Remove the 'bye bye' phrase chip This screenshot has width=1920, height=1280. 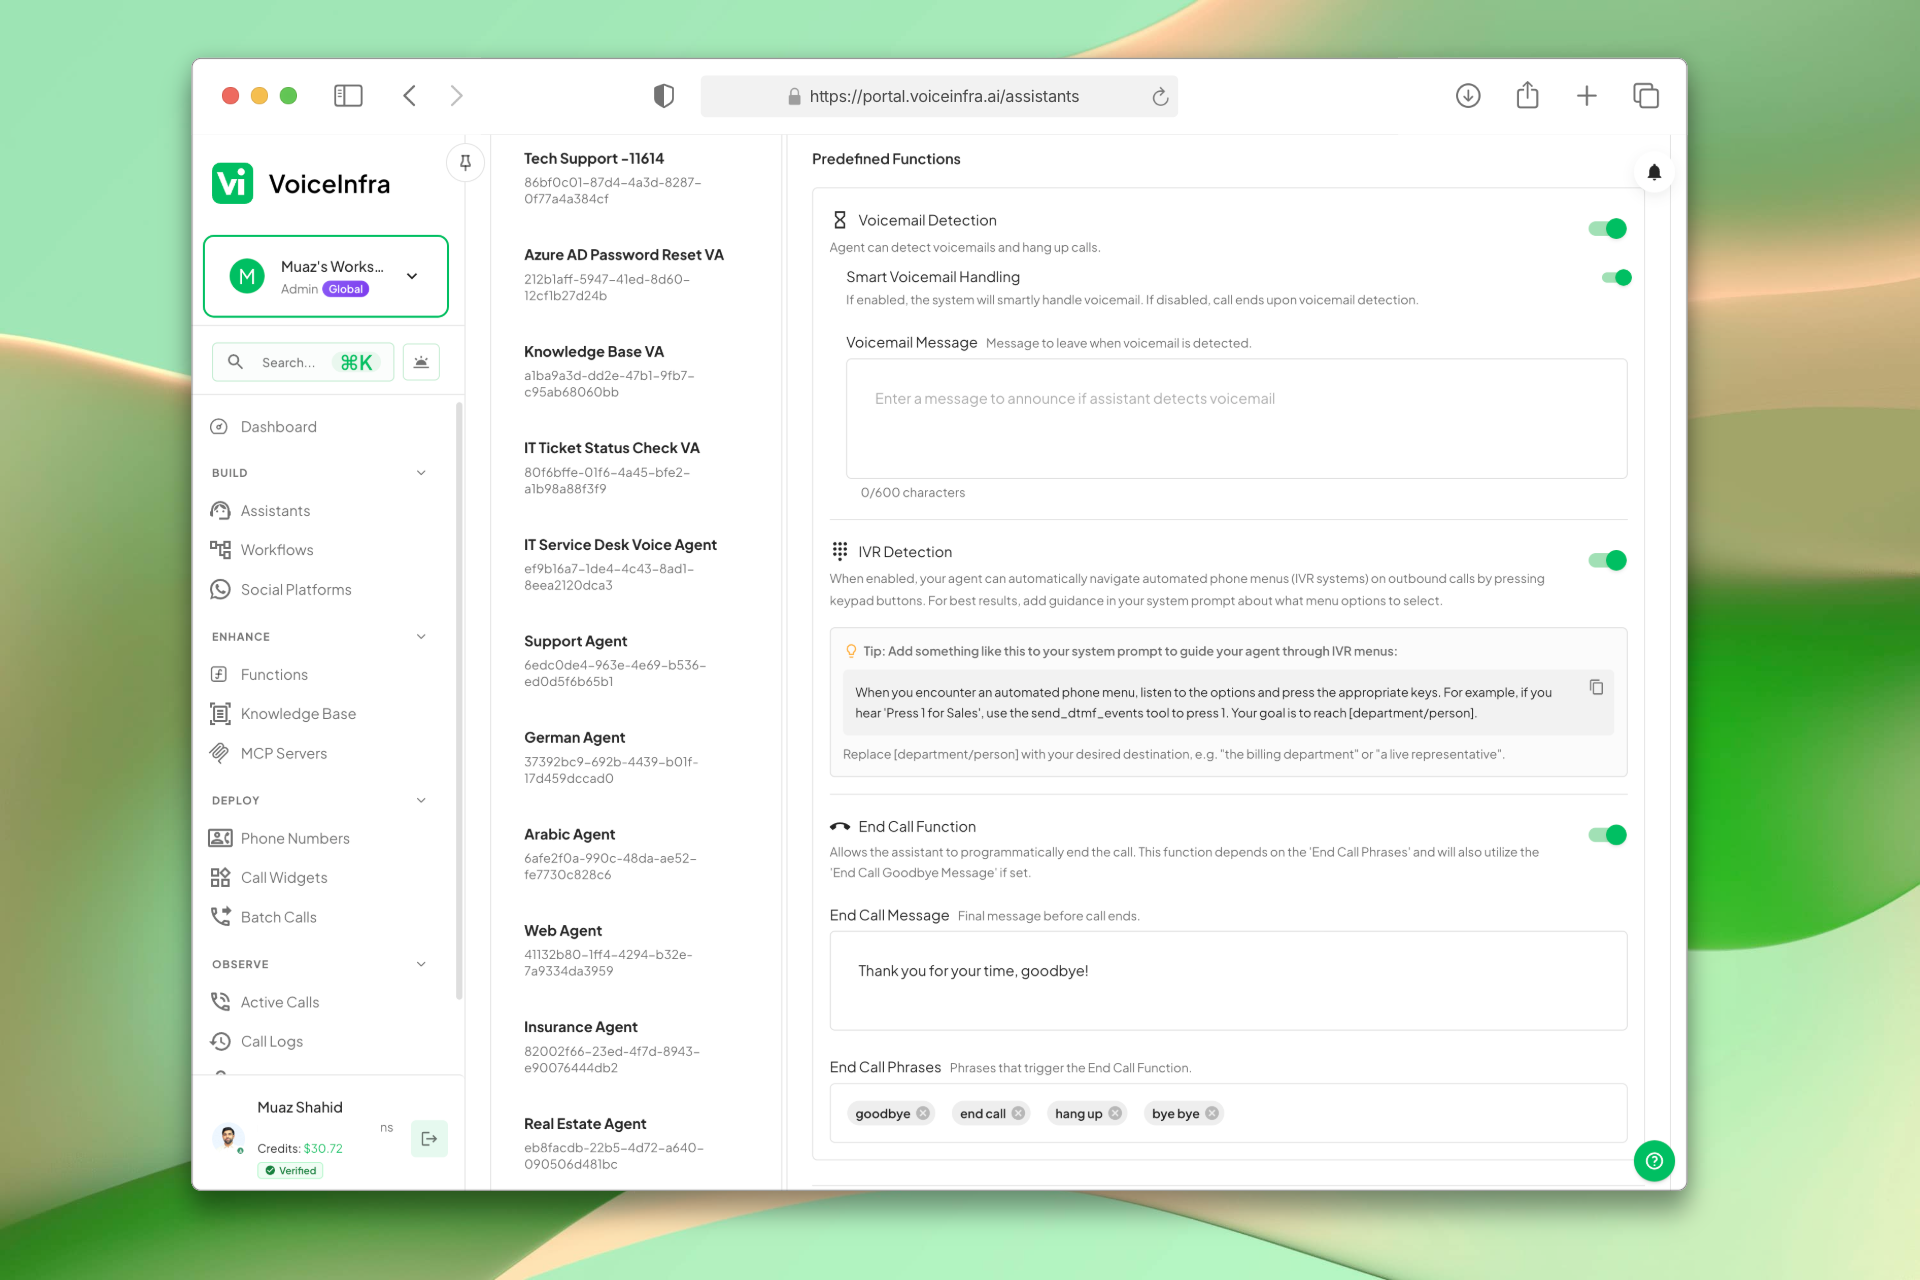click(x=1212, y=1113)
